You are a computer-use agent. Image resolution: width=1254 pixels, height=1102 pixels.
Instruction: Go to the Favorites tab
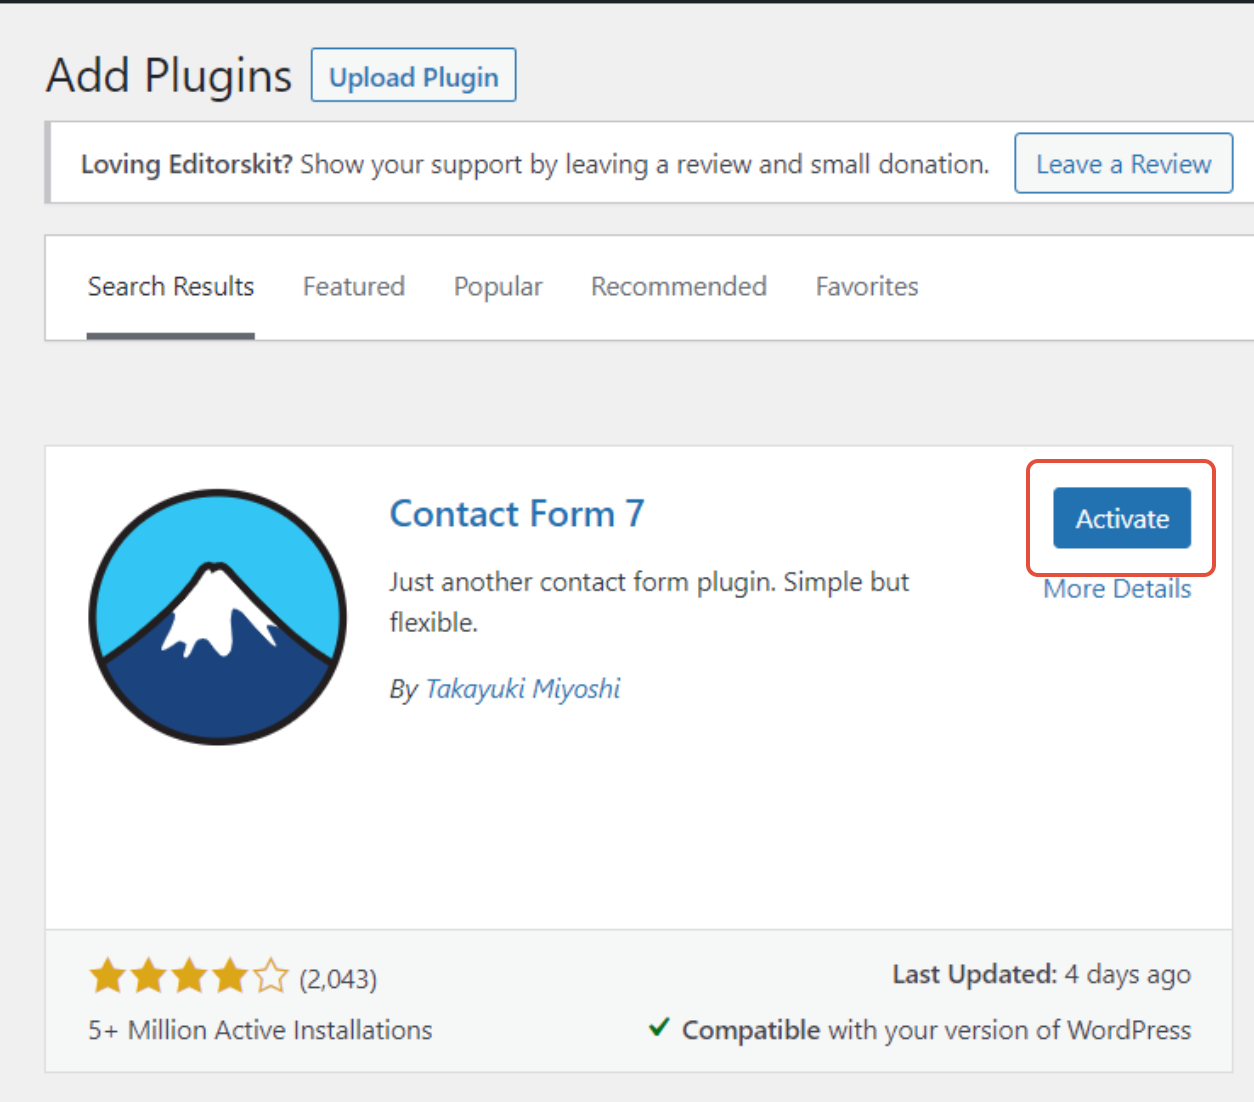coord(867,287)
